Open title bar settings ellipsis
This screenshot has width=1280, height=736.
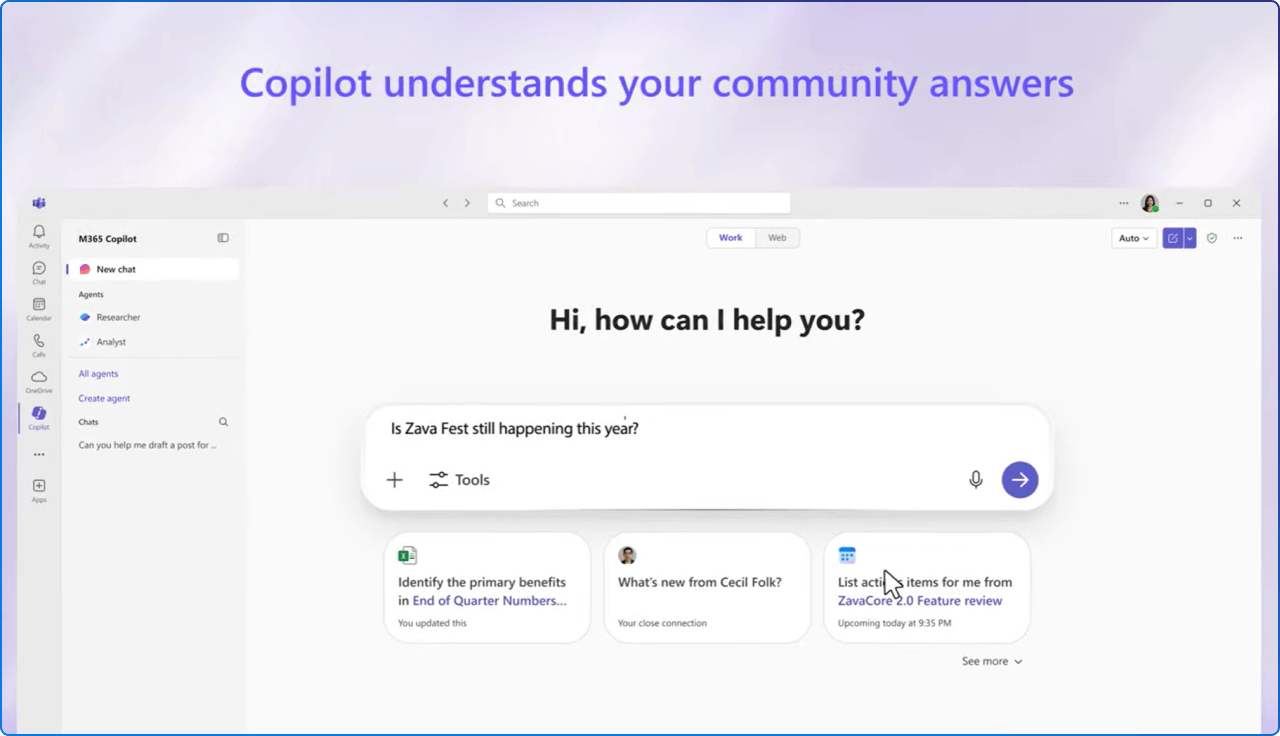1124,203
